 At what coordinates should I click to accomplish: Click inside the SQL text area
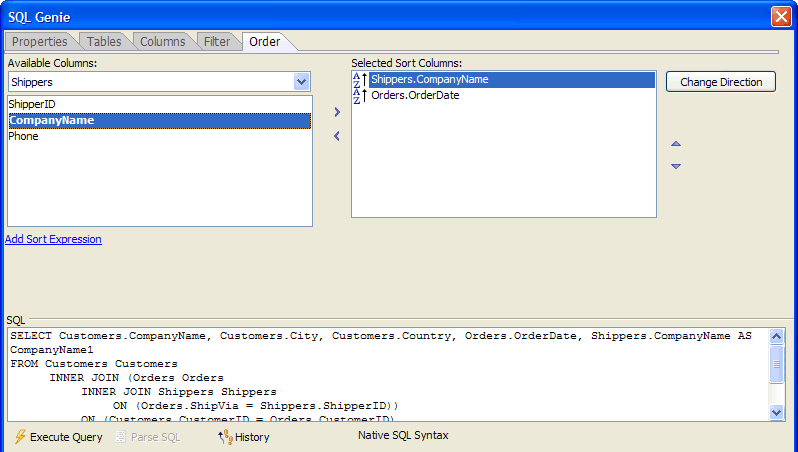388,375
